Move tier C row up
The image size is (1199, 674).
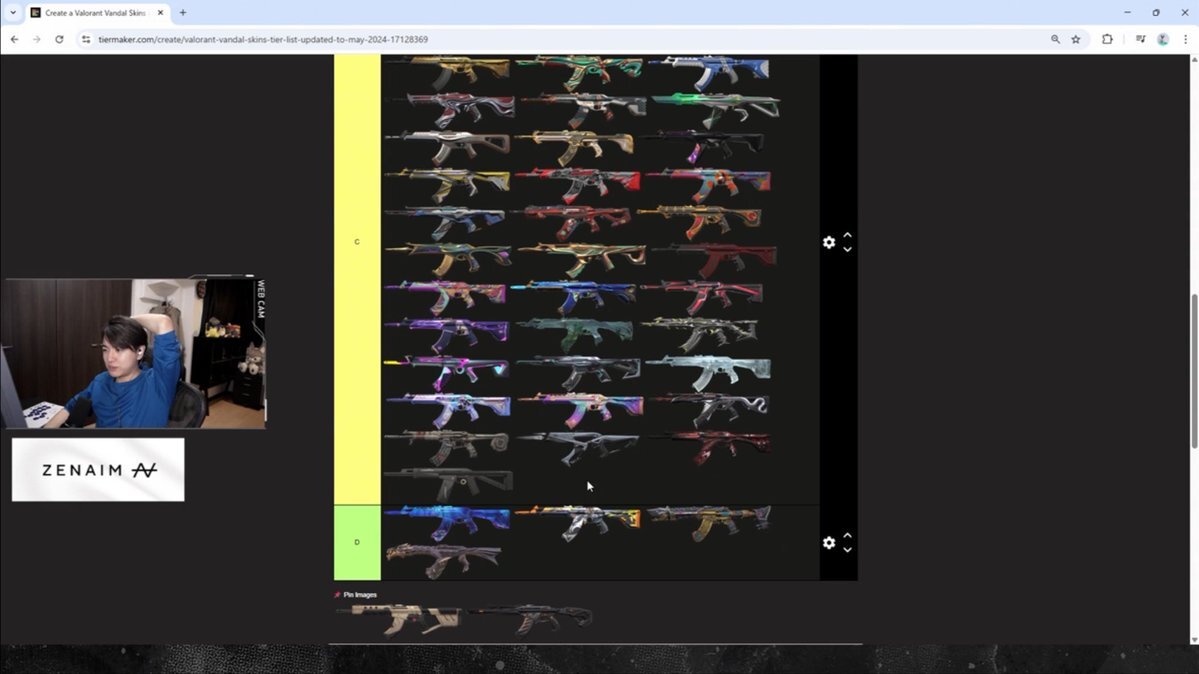(x=847, y=236)
